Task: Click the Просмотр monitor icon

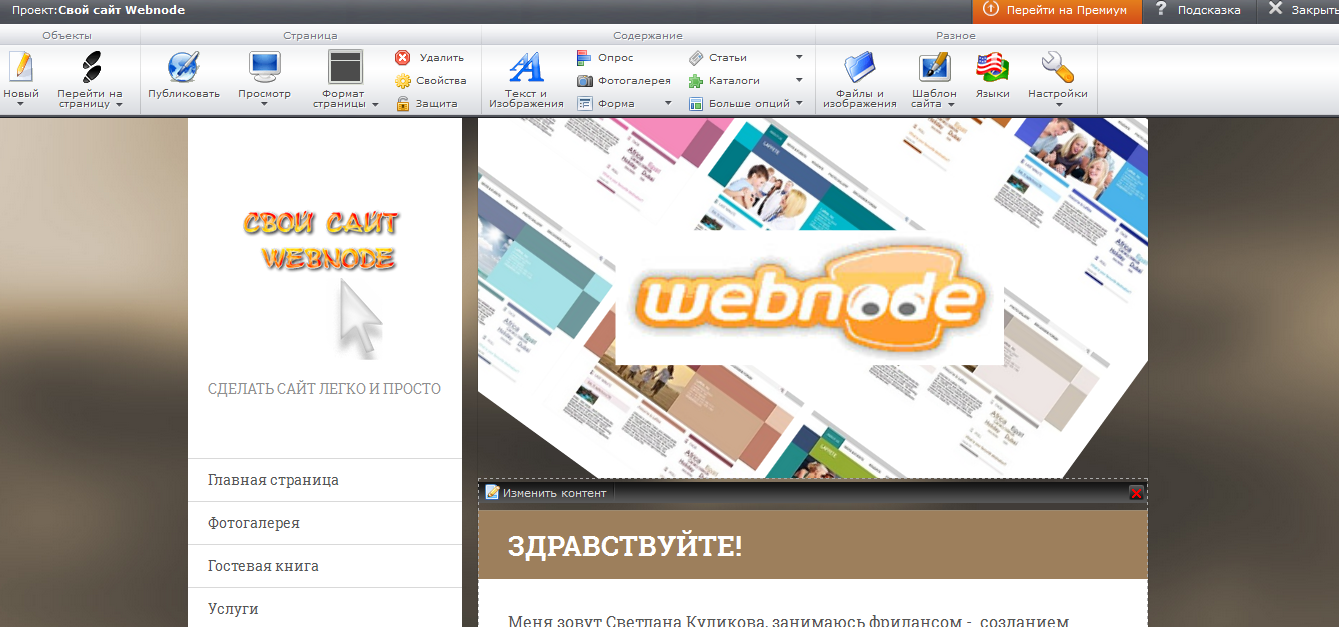Action: pyautogui.click(x=265, y=67)
